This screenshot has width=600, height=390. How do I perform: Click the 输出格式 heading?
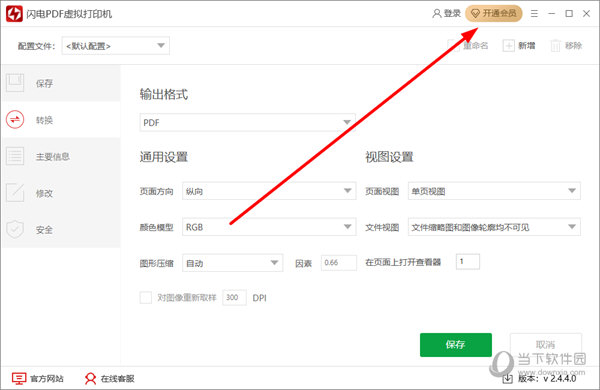click(x=164, y=94)
